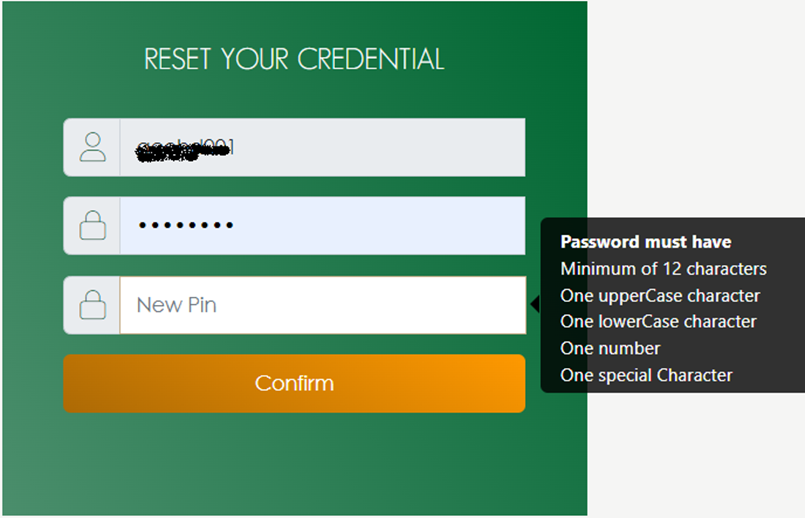Image resolution: width=805 pixels, height=518 pixels.
Task: Click the New Pin placeholder text
Action: point(177,305)
